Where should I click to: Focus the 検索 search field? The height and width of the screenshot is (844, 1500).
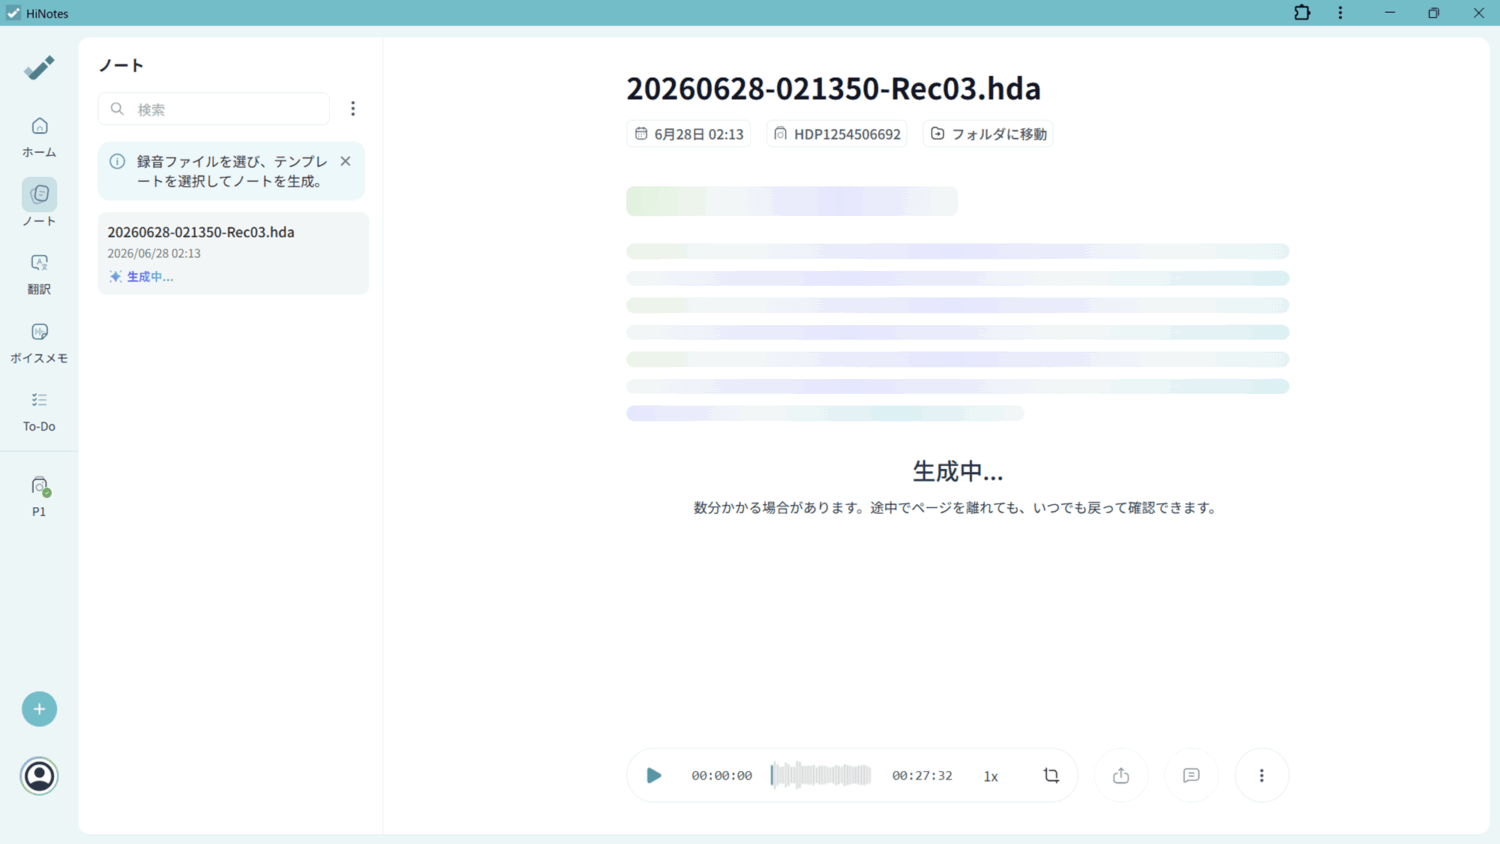pos(214,109)
